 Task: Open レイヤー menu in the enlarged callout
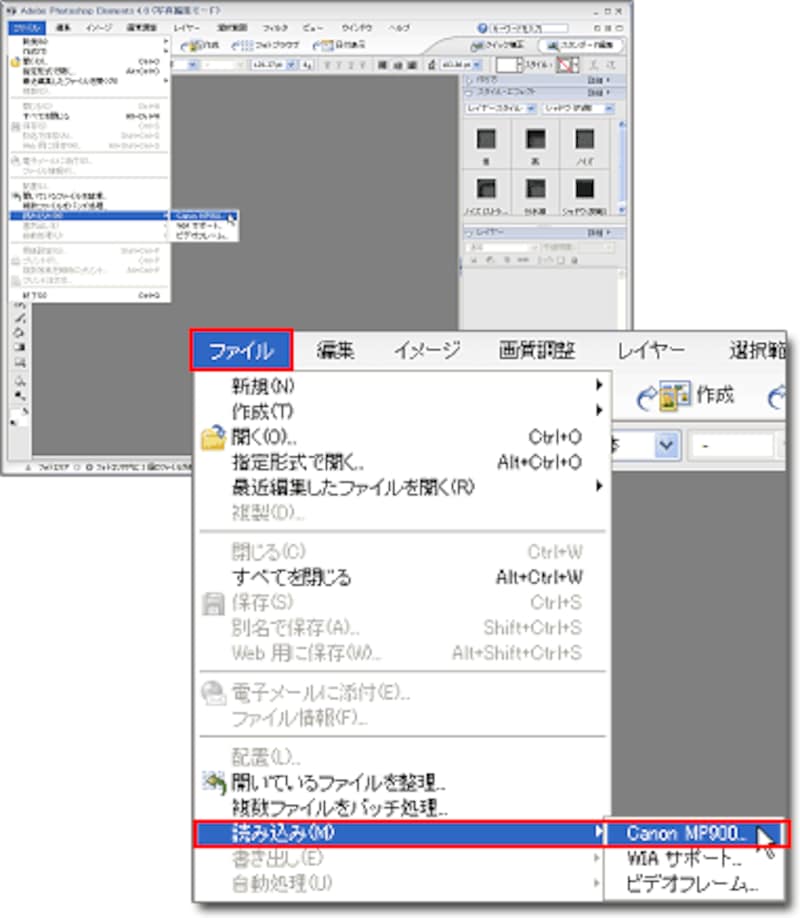pyautogui.click(x=651, y=350)
